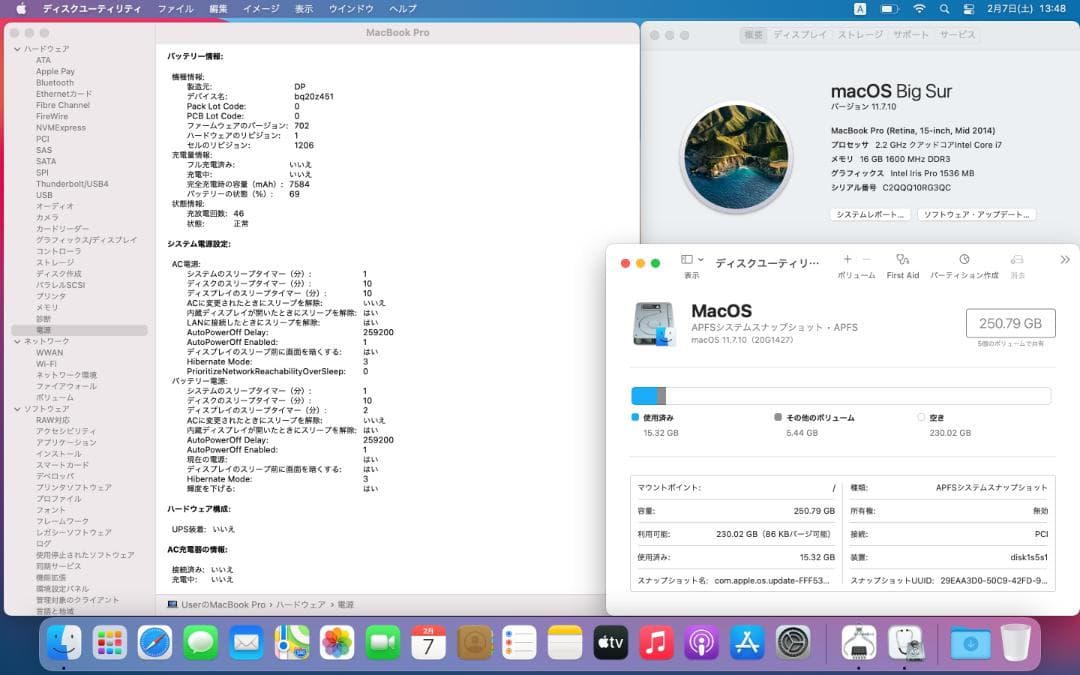Toggle the sidebar with the 表示 button
The height and width of the screenshot is (675, 1080).
(689, 259)
